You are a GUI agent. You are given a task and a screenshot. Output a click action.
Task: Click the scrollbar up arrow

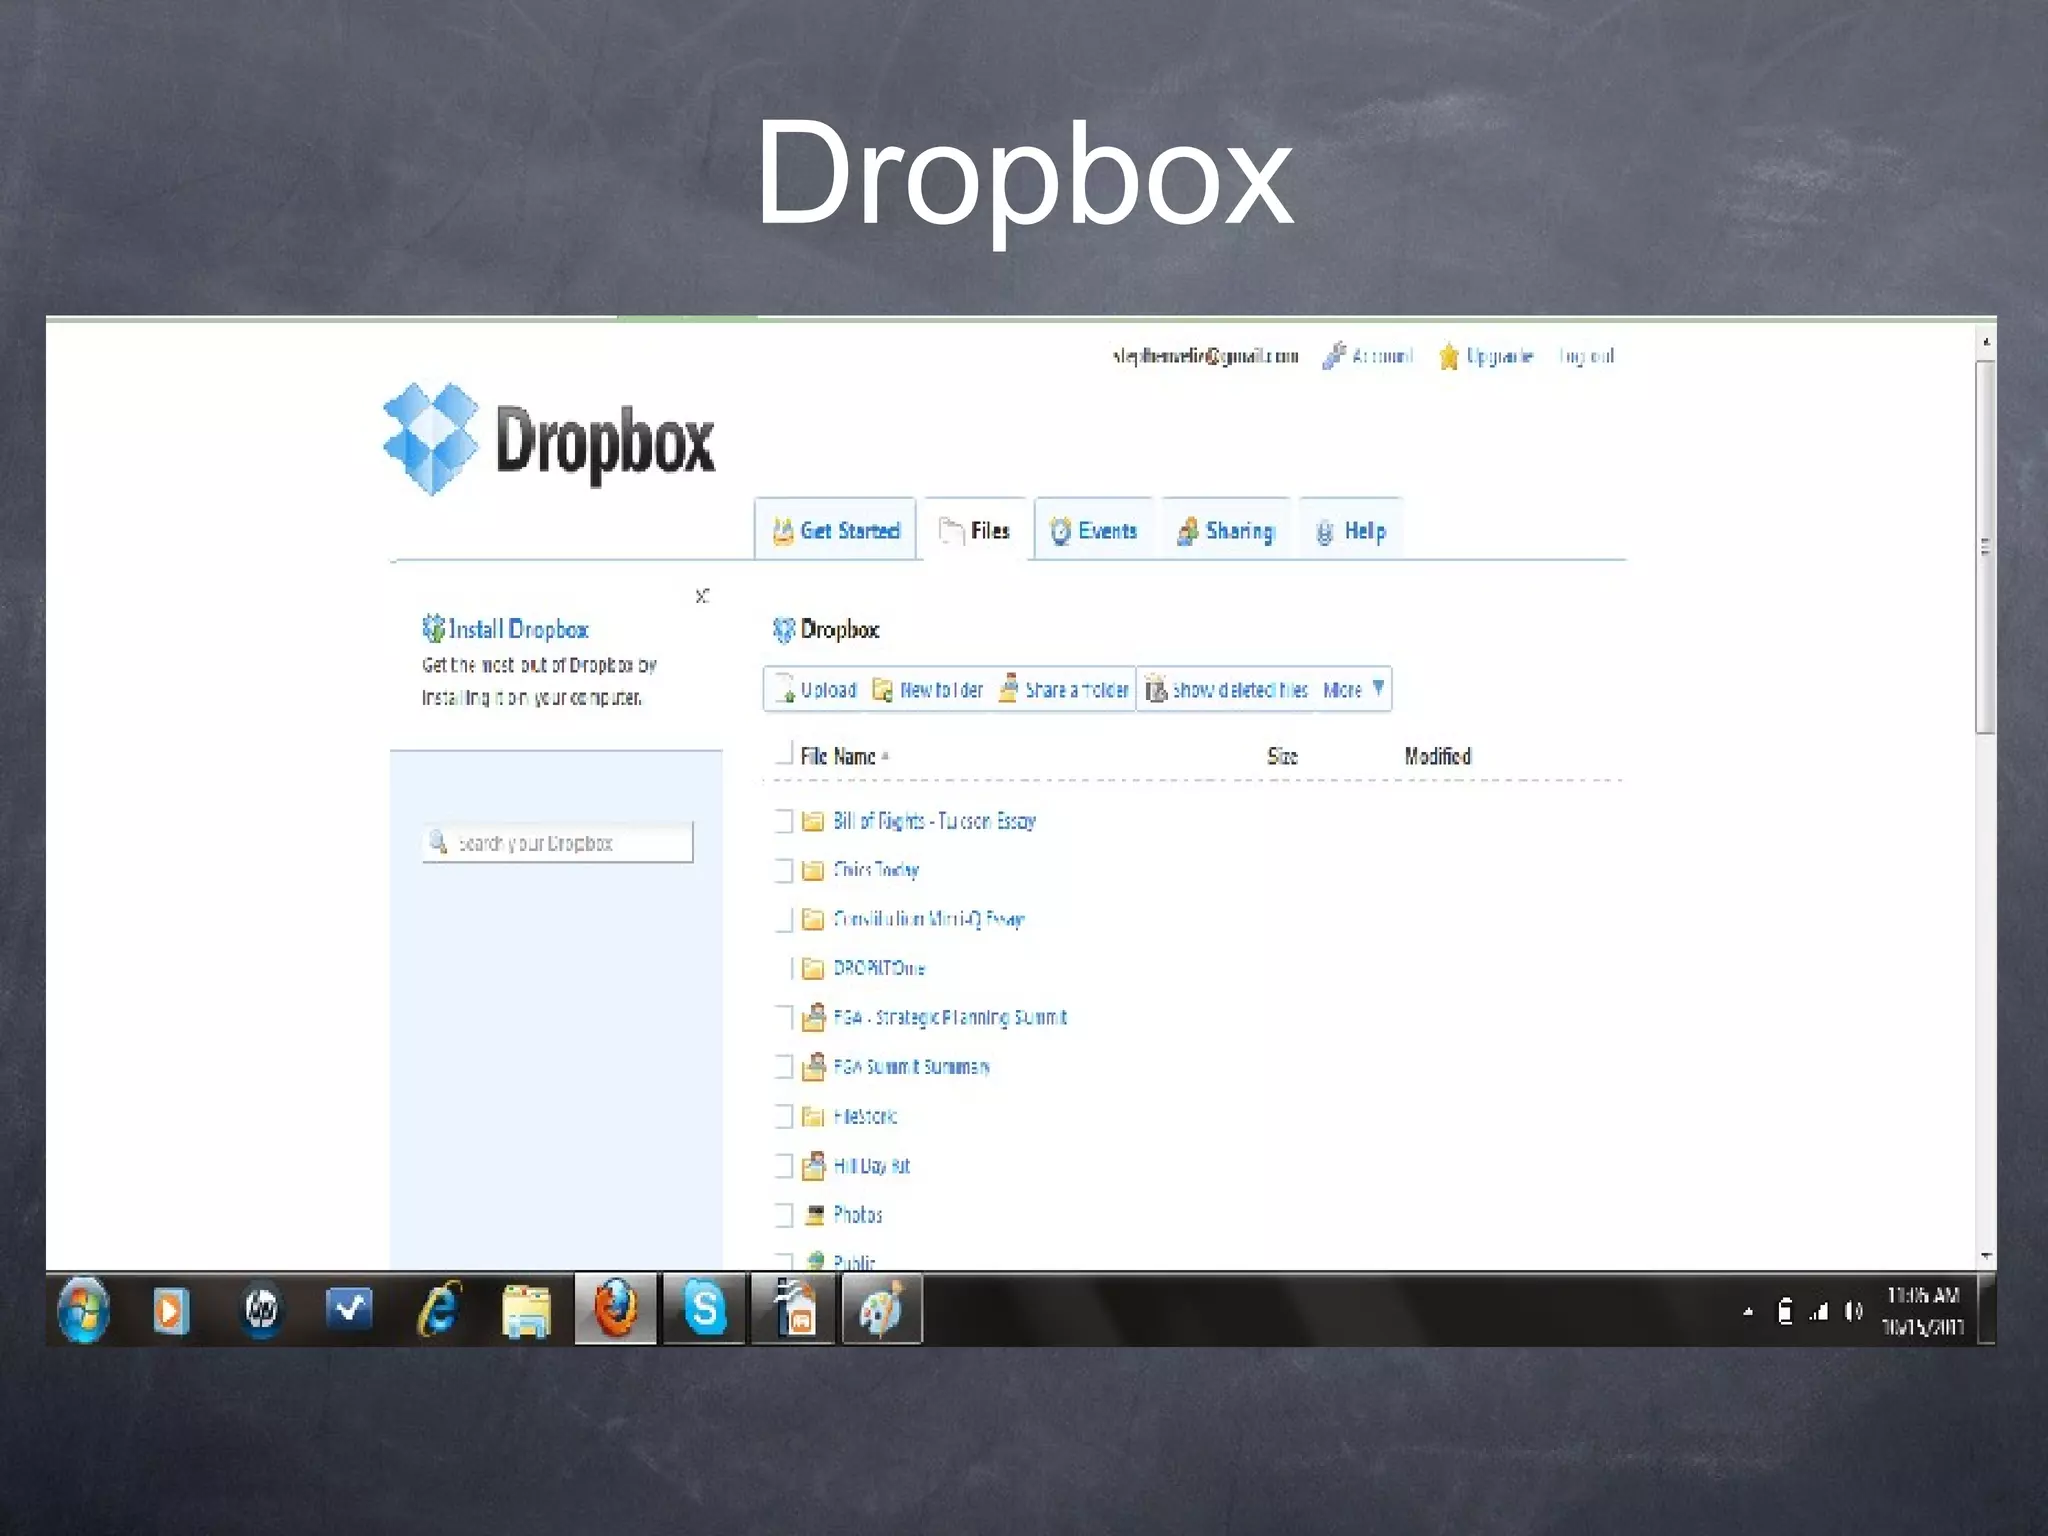pos(1986,342)
